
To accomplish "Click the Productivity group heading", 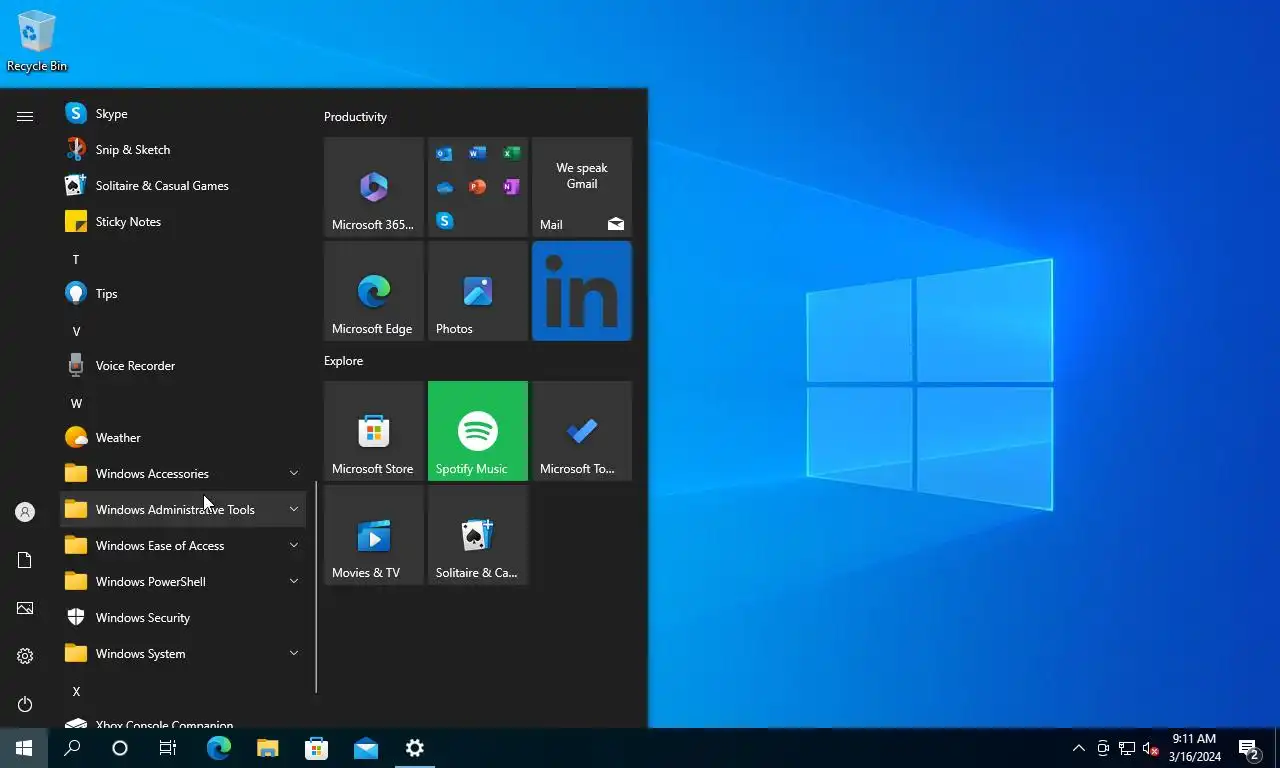I will coord(355,117).
